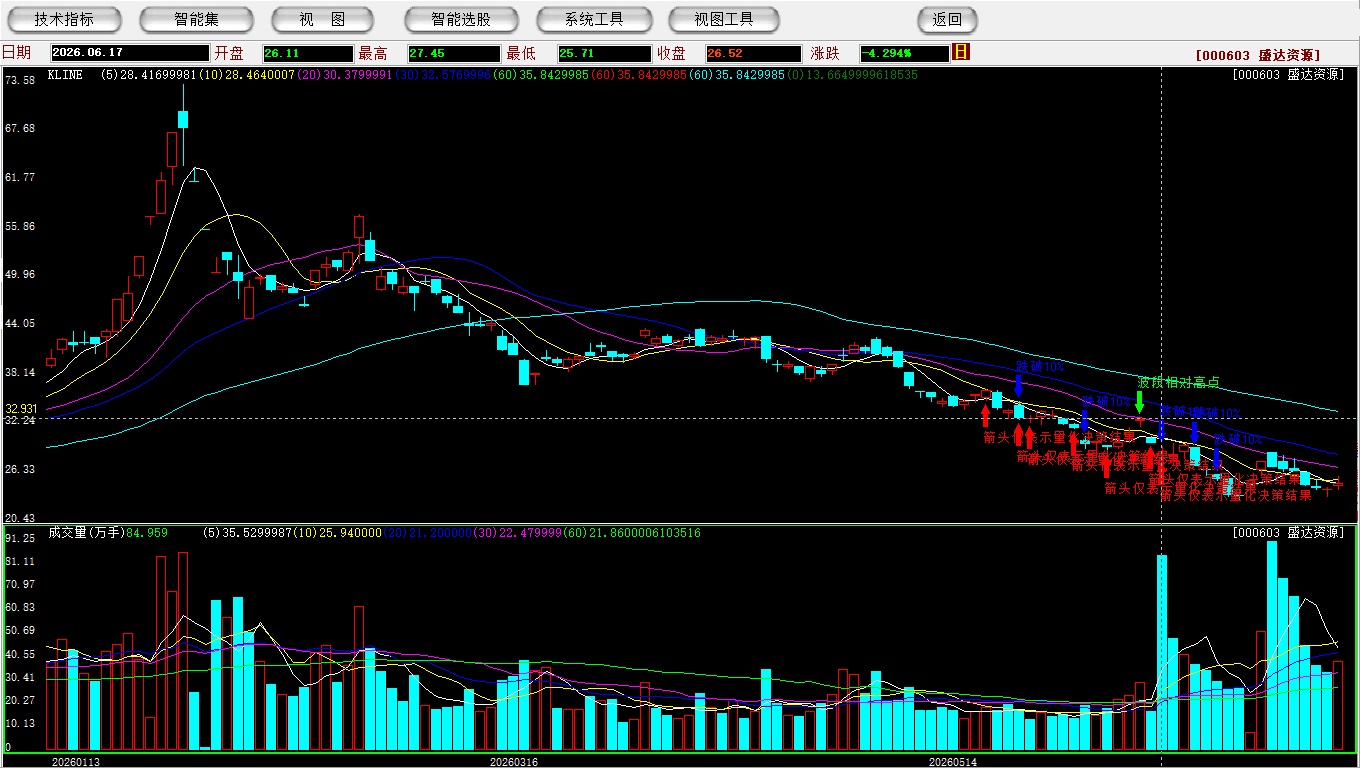Toggle the daily period 日 icon
The height and width of the screenshot is (768, 1360).
pos(961,52)
